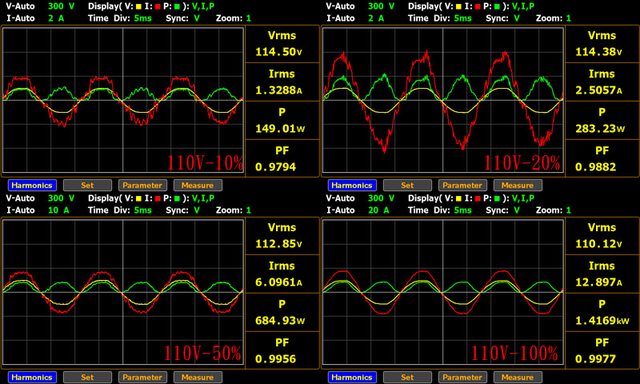
Task: Click Measure in the 110V-10% panel
Action: pyautogui.click(x=198, y=185)
